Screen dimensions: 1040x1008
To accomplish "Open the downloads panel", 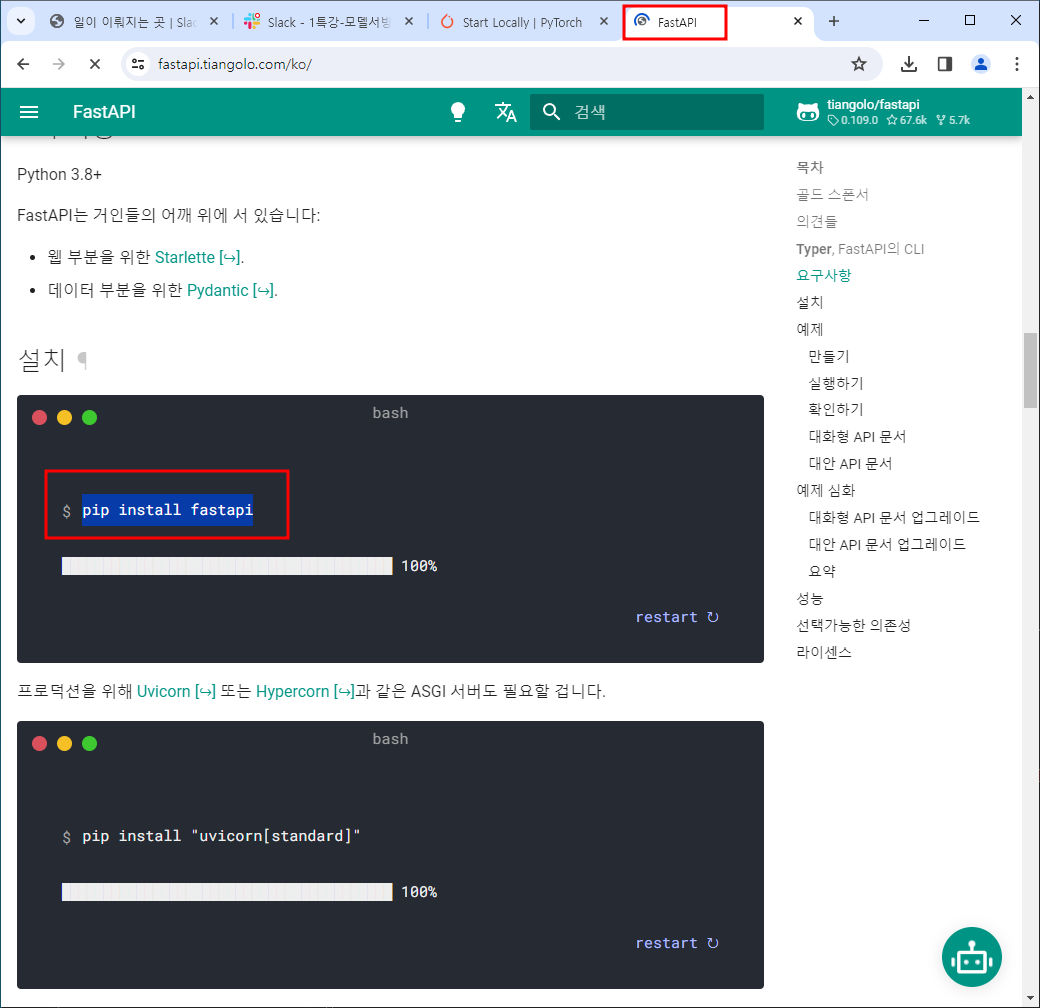I will pos(909,64).
